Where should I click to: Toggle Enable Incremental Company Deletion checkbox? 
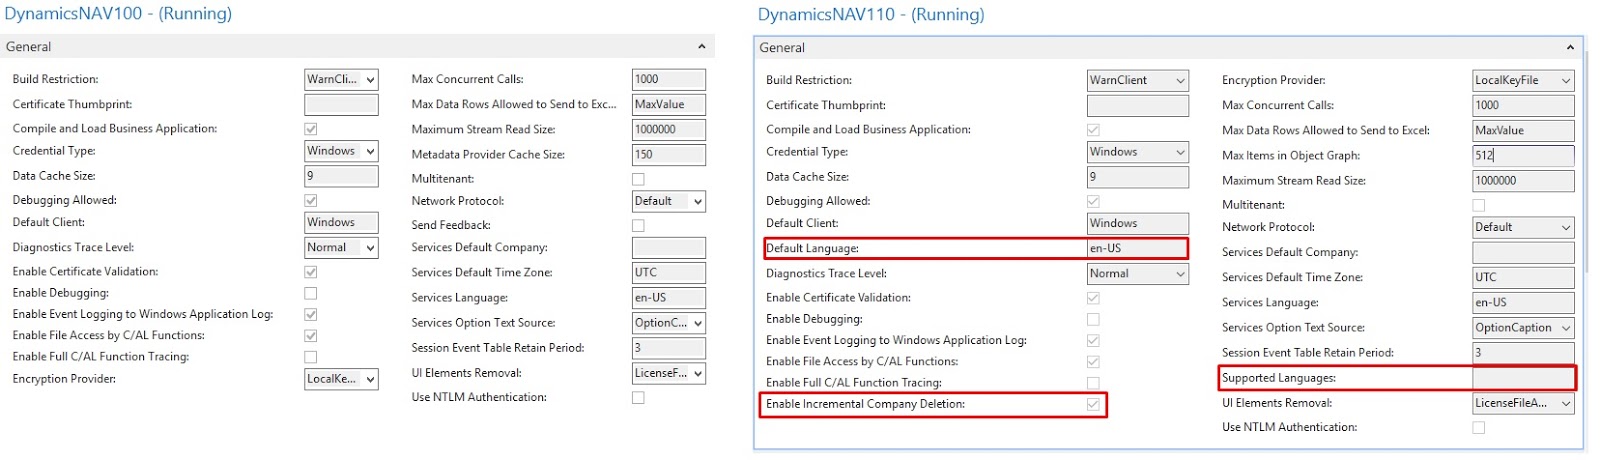1093,405
